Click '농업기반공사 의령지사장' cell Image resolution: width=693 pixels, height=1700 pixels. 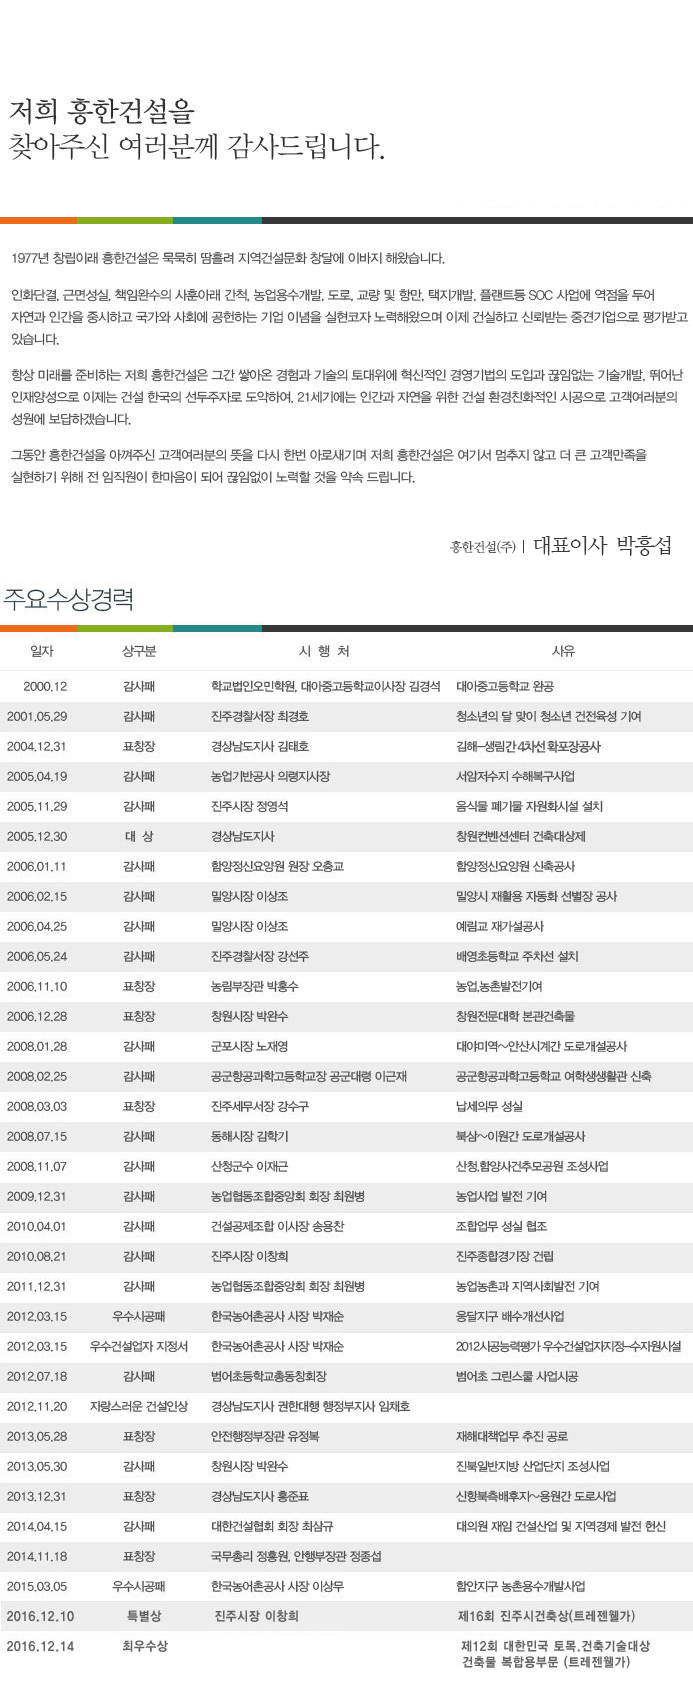(270, 776)
